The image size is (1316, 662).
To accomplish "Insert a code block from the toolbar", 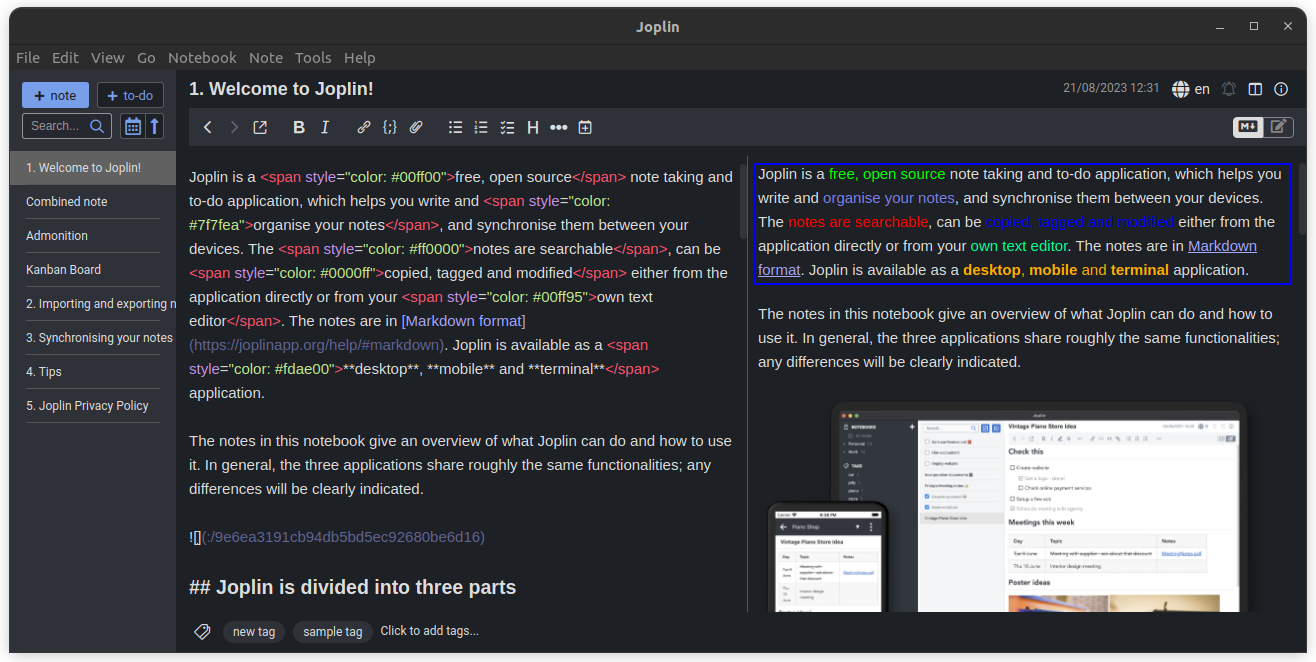I will (x=390, y=127).
